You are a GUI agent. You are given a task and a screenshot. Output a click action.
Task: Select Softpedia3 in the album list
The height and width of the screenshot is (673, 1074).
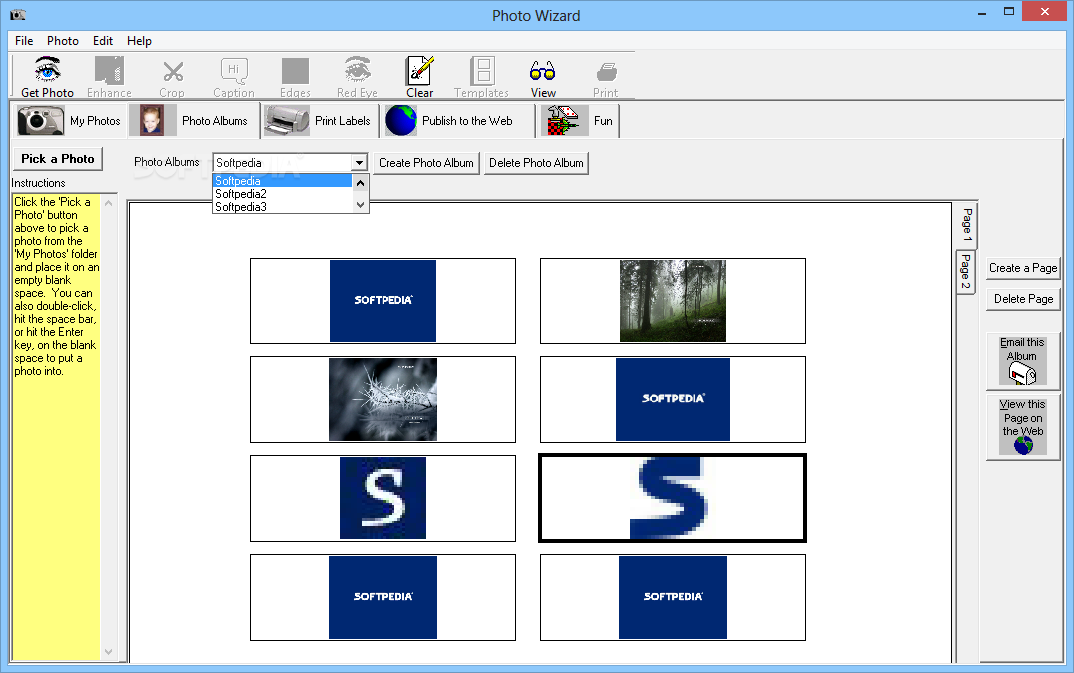[282, 207]
